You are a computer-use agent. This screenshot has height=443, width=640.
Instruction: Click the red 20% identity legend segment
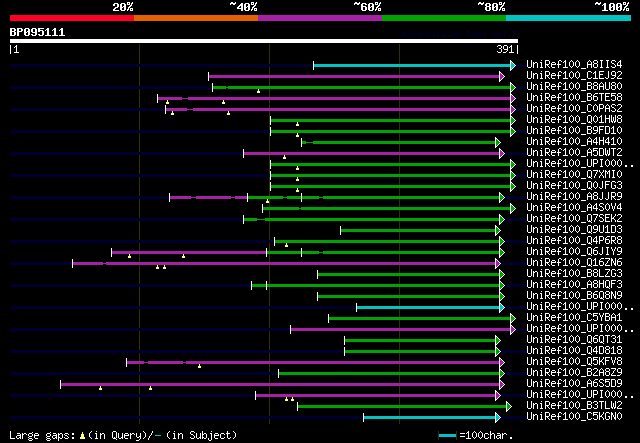pyautogui.click(x=72, y=18)
